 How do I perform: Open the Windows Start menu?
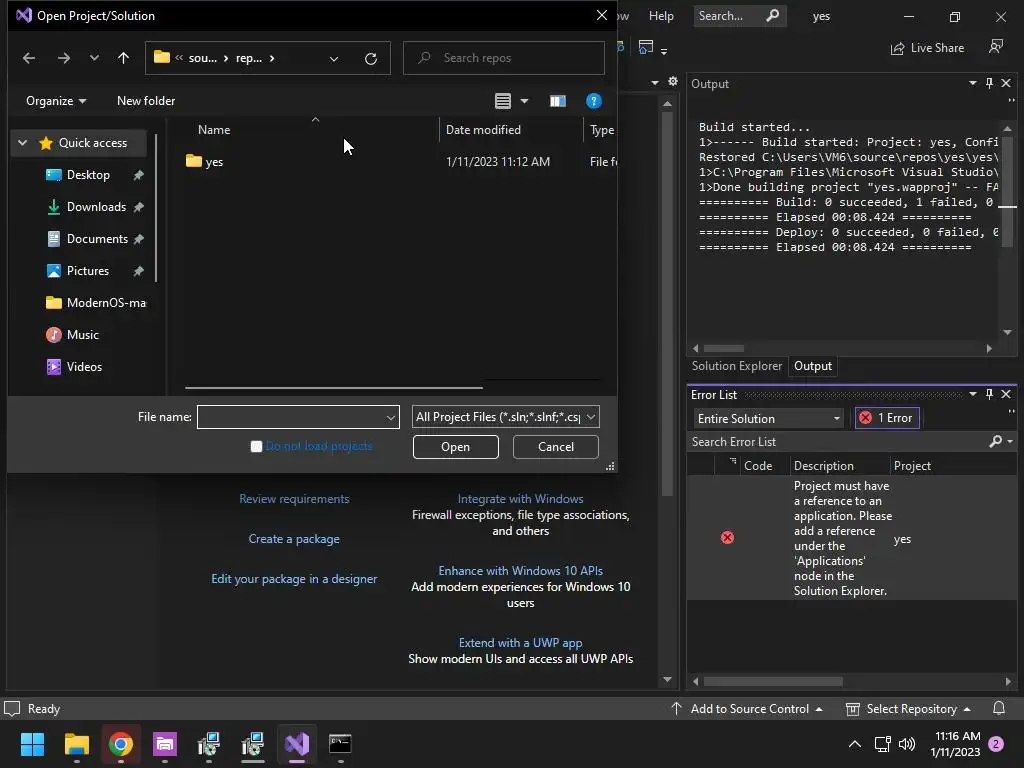[32, 744]
